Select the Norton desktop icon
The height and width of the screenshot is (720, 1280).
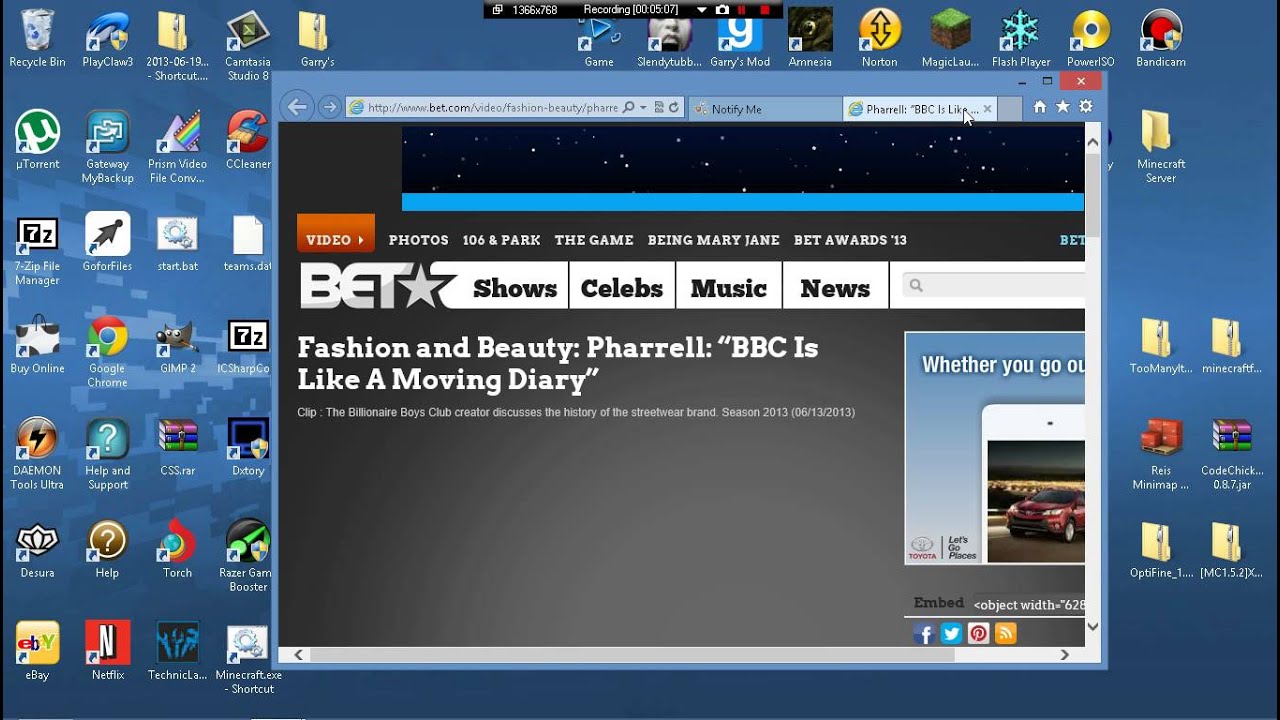[880, 38]
